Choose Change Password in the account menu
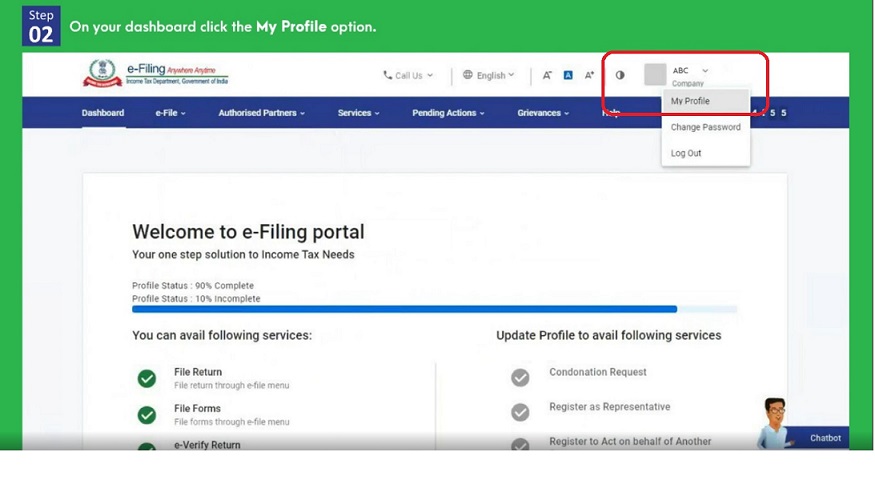The width and height of the screenshot is (875, 492). click(x=705, y=127)
